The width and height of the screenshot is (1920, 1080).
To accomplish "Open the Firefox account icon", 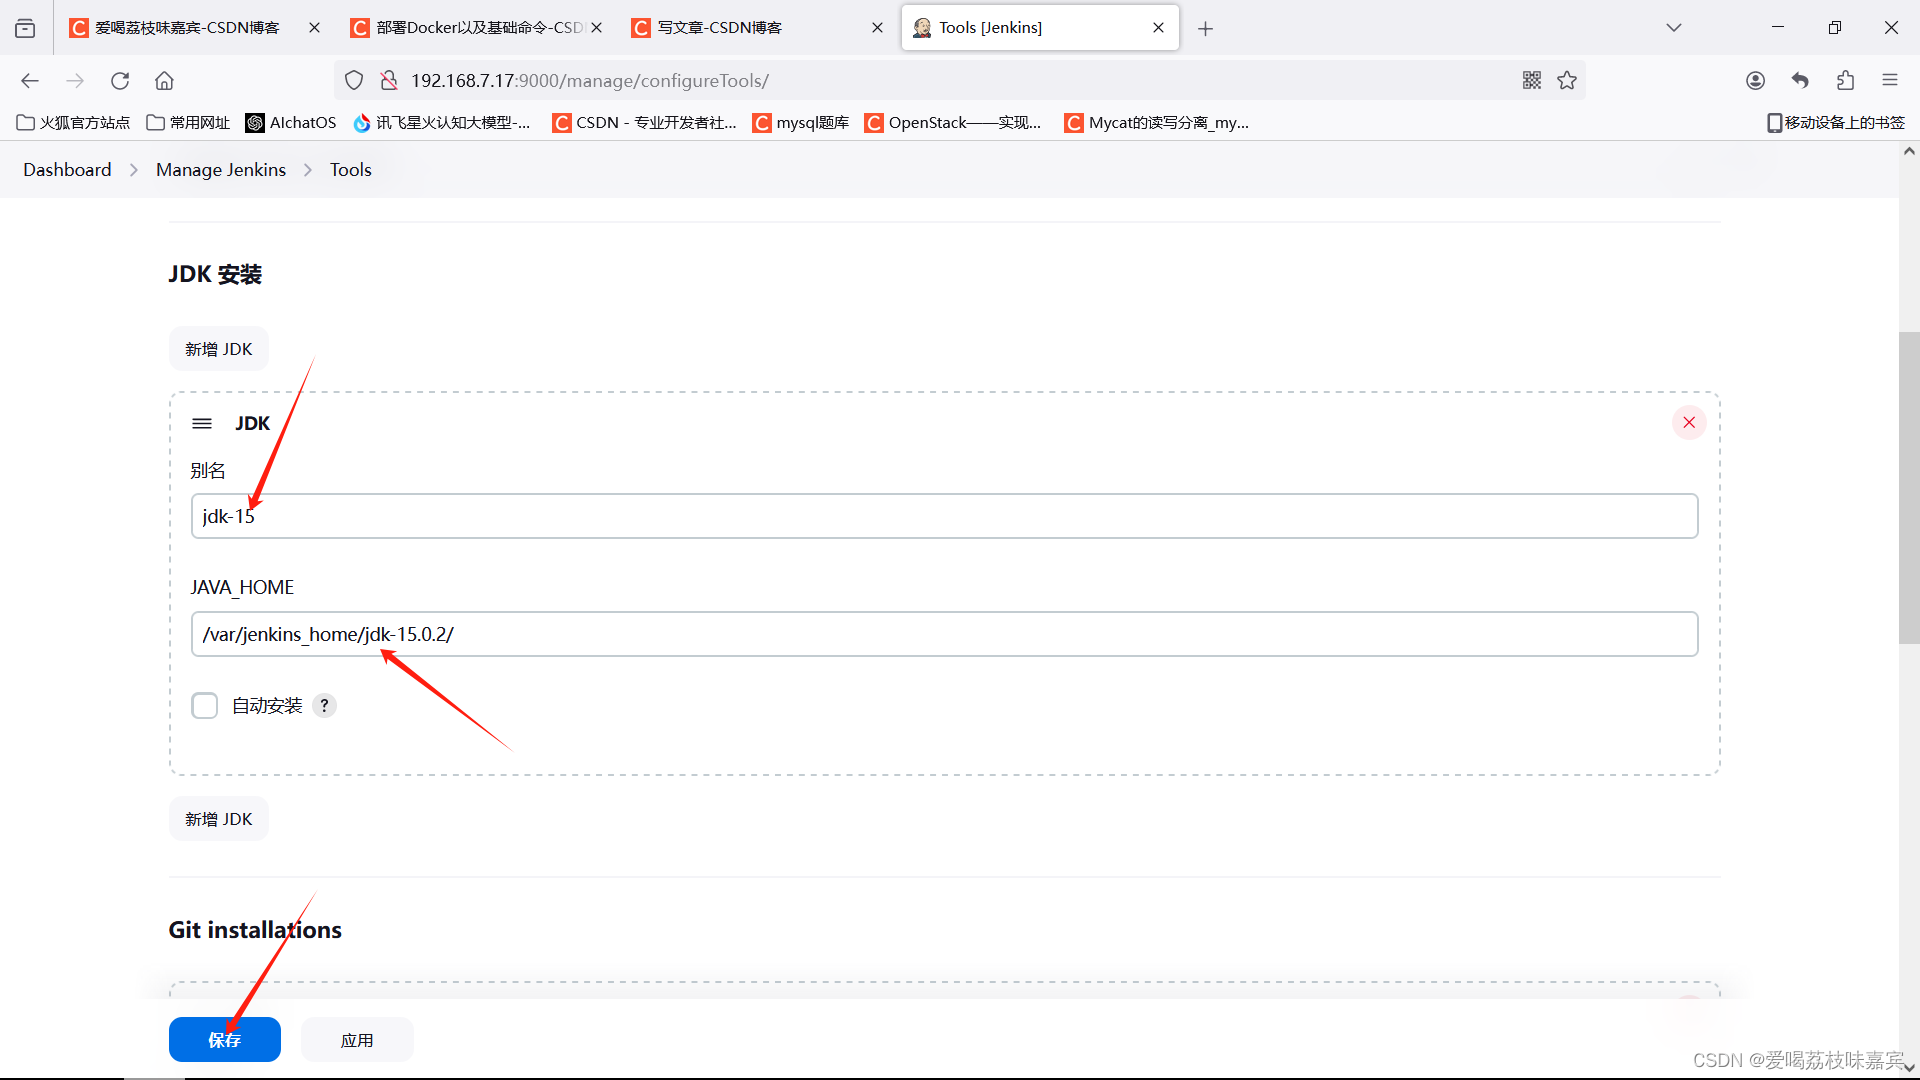I will tap(1755, 80).
